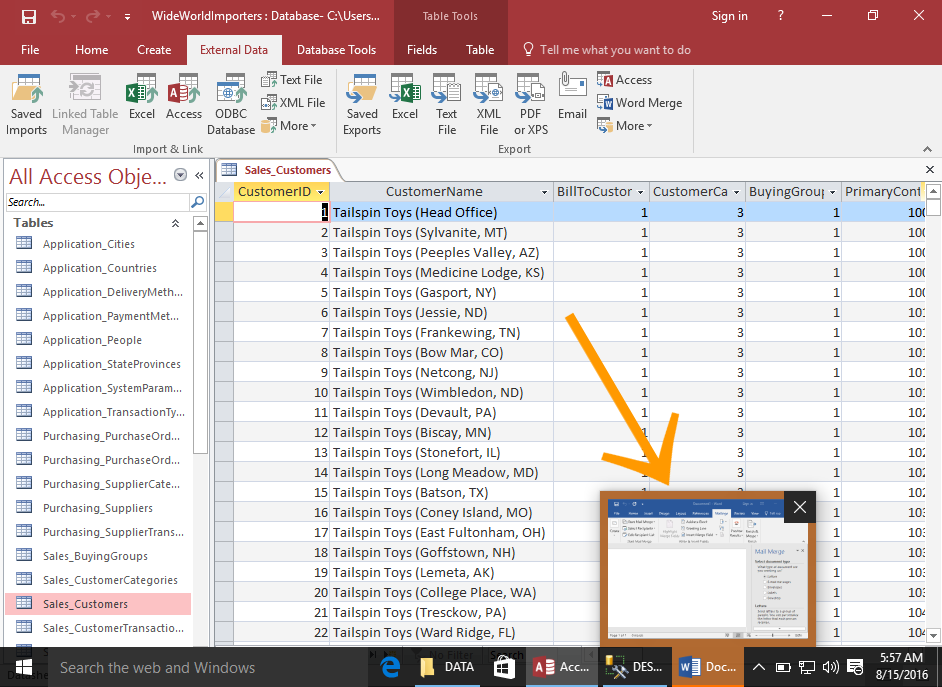The image size is (942, 687).
Task: Open the File tab
Action: 30,50
